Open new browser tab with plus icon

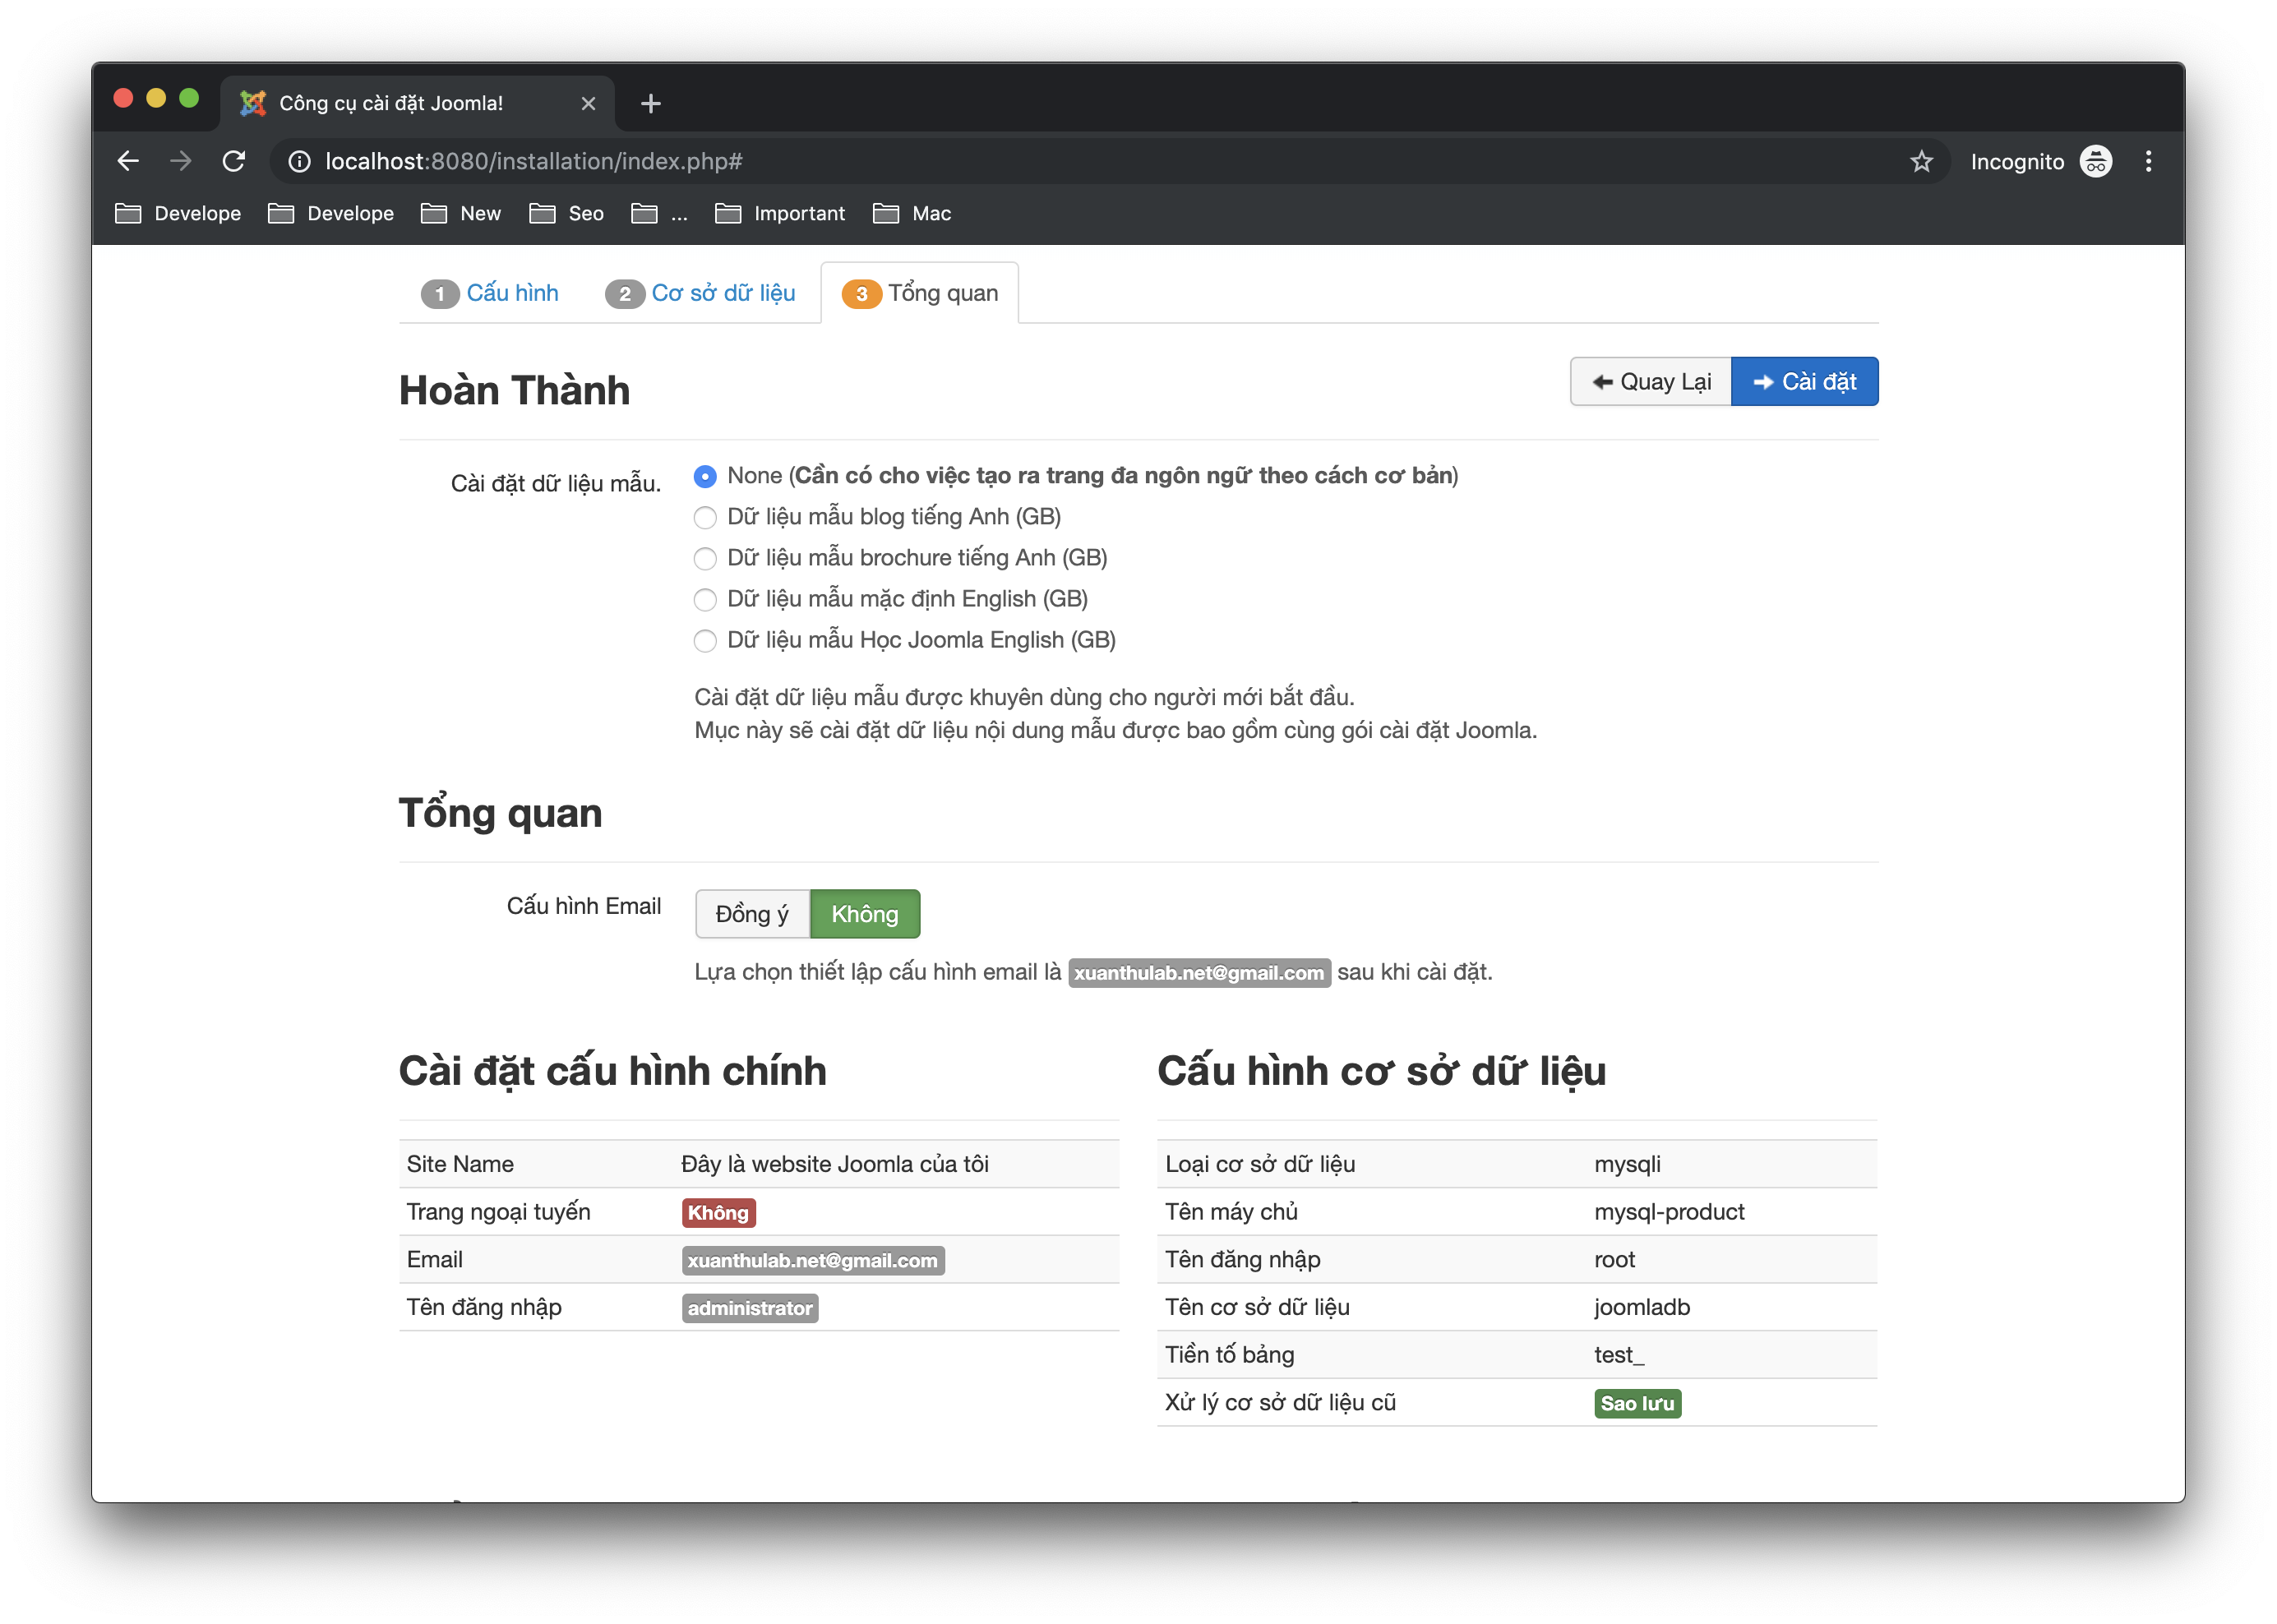(x=651, y=103)
